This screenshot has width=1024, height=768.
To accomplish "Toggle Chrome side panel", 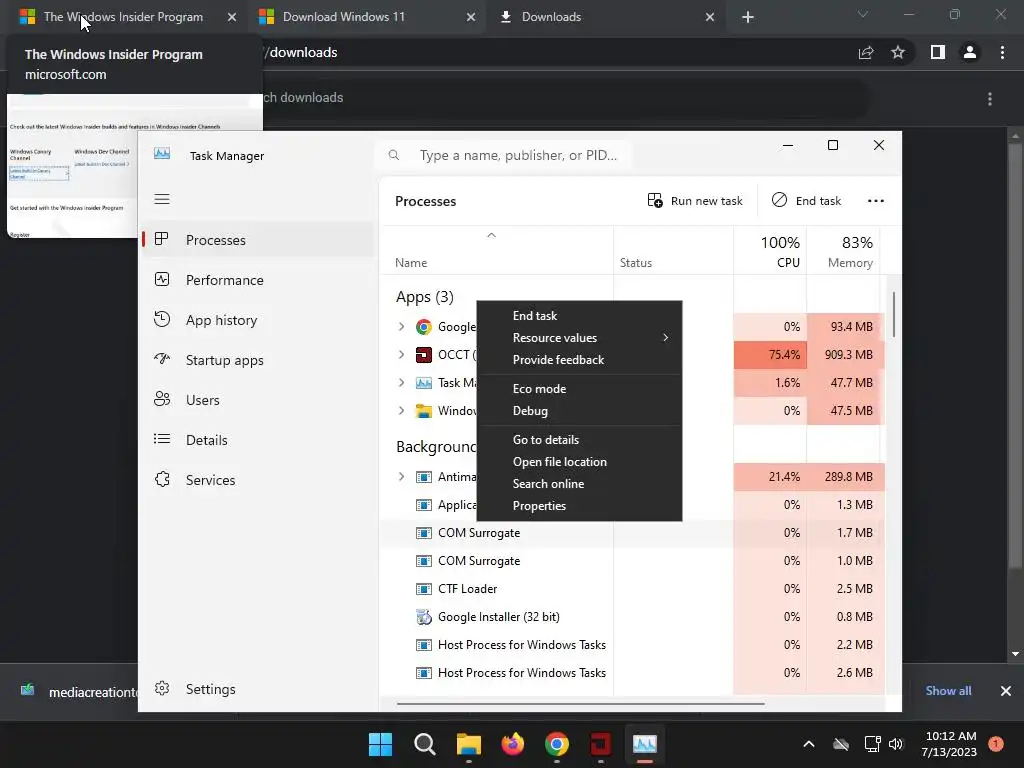I will (x=938, y=52).
